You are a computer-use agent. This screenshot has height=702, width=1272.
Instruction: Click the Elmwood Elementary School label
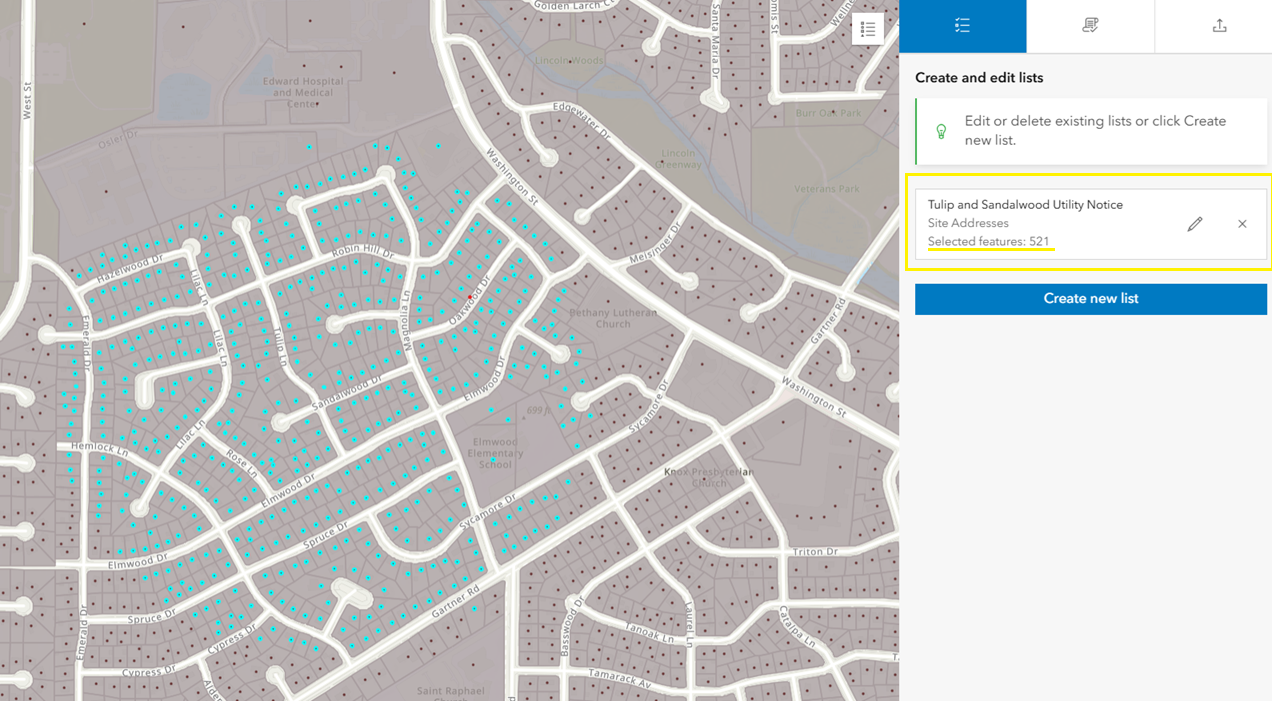[495, 453]
